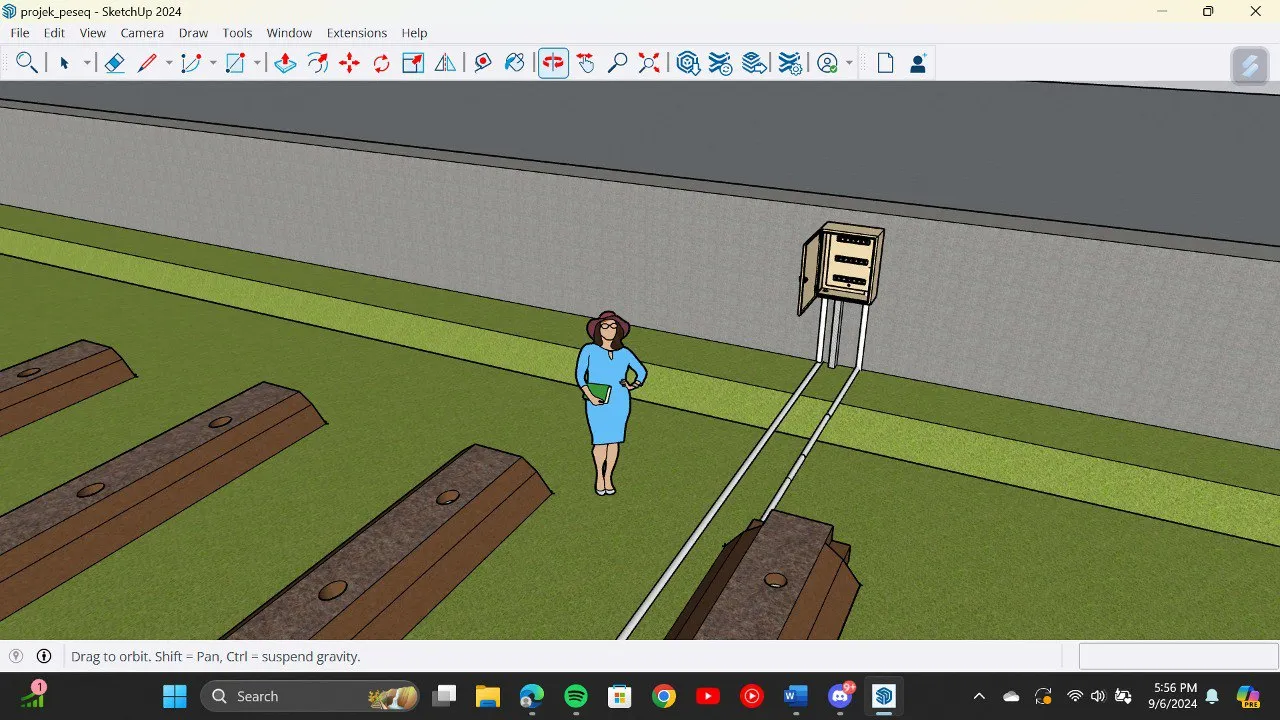Open the Rectangle shapes dropdown arrow
1280x720 pixels.
point(257,63)
